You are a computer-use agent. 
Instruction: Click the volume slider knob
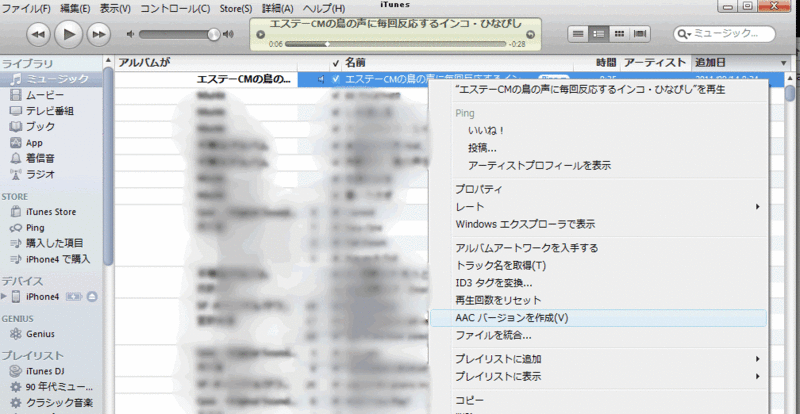(x=213, y=34)
